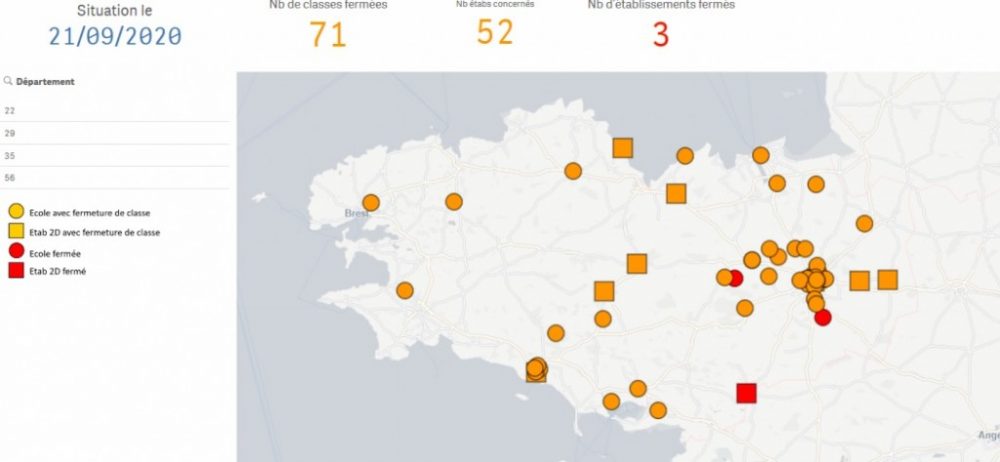Click the northernmost orange square map marker
Image resolution: width=1000 pixels, height=462 pixels.
[x=623, y=148]
